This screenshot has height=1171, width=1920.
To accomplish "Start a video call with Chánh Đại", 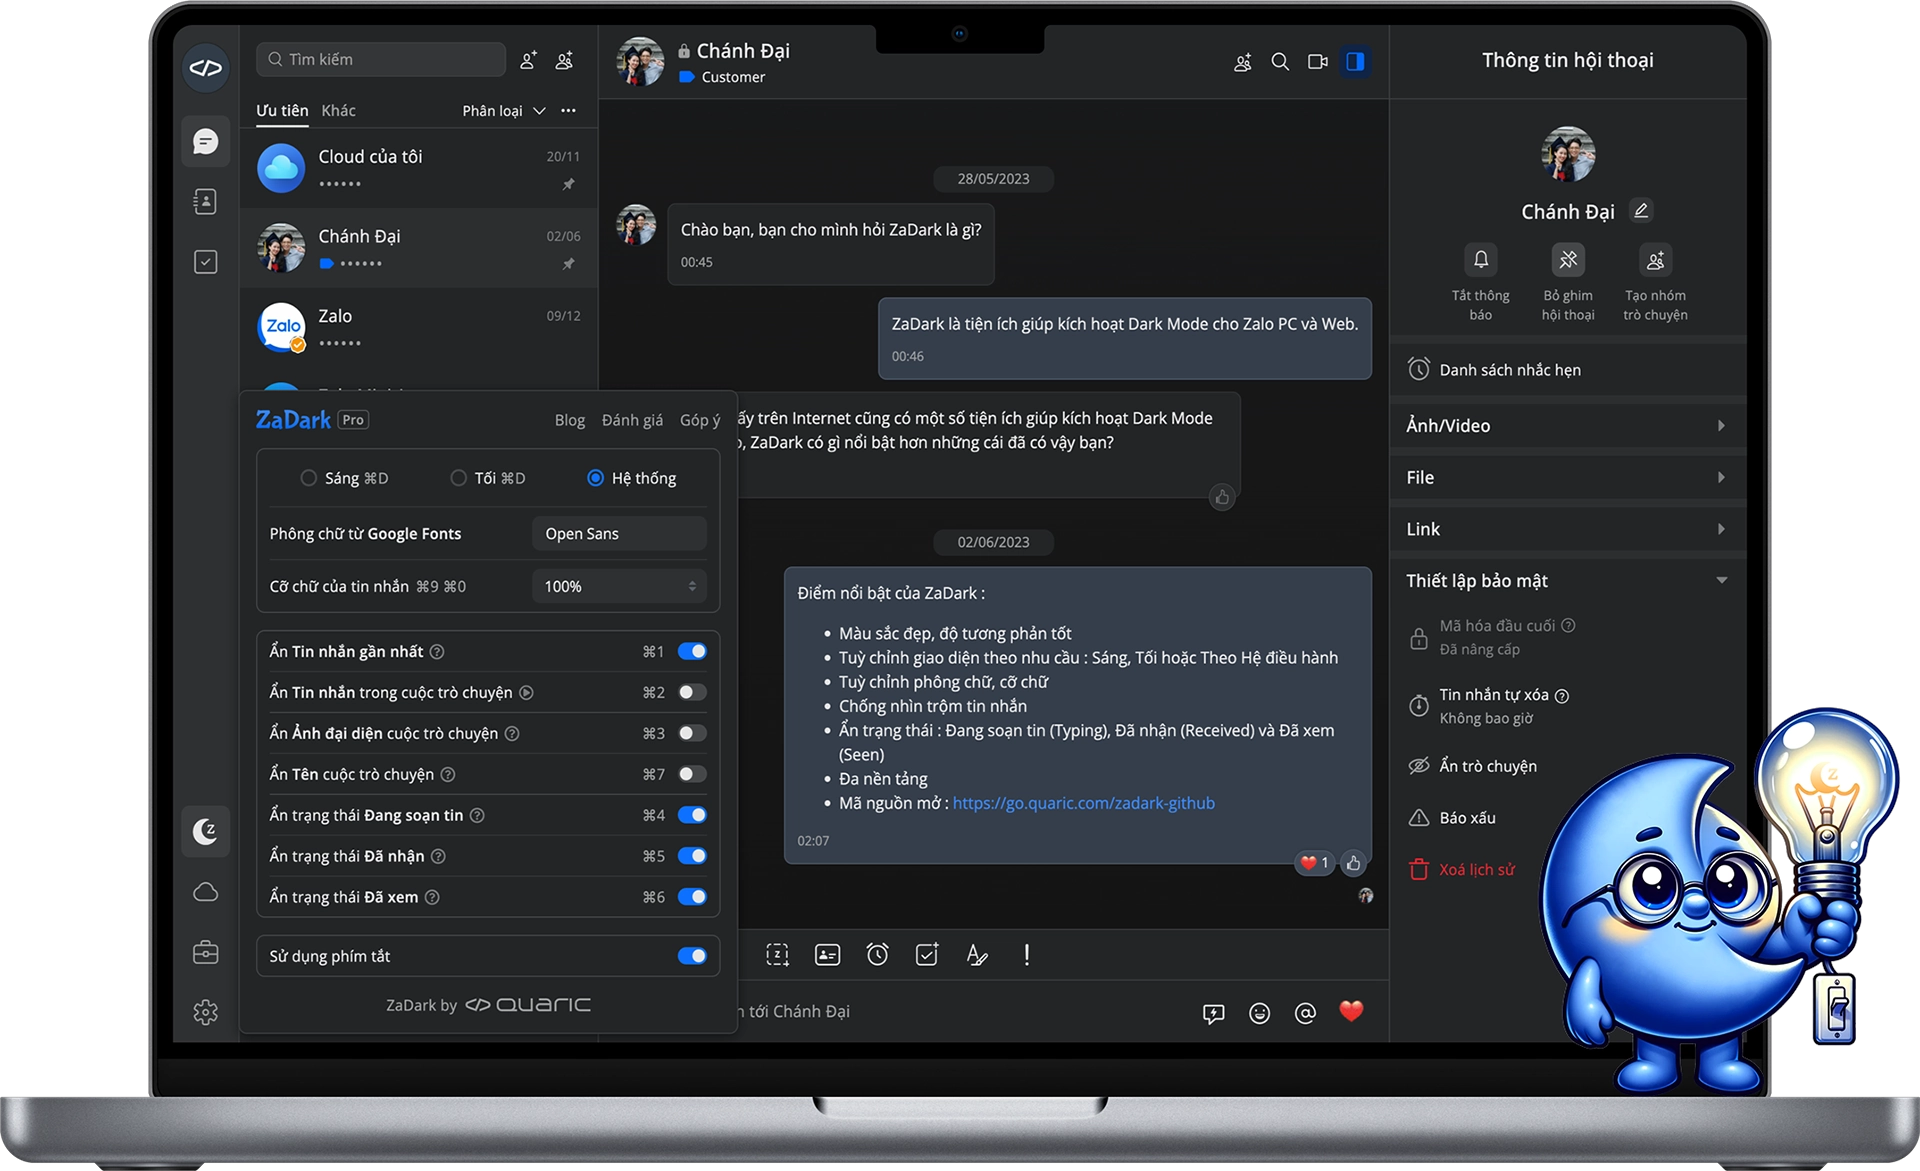I will [1317, 62].
